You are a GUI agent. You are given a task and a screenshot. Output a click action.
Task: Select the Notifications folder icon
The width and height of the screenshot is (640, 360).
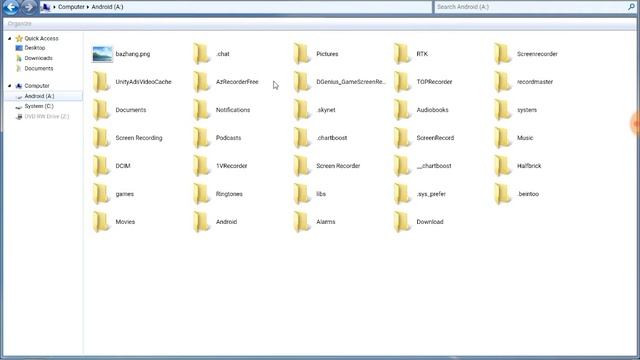coord(201,110)
